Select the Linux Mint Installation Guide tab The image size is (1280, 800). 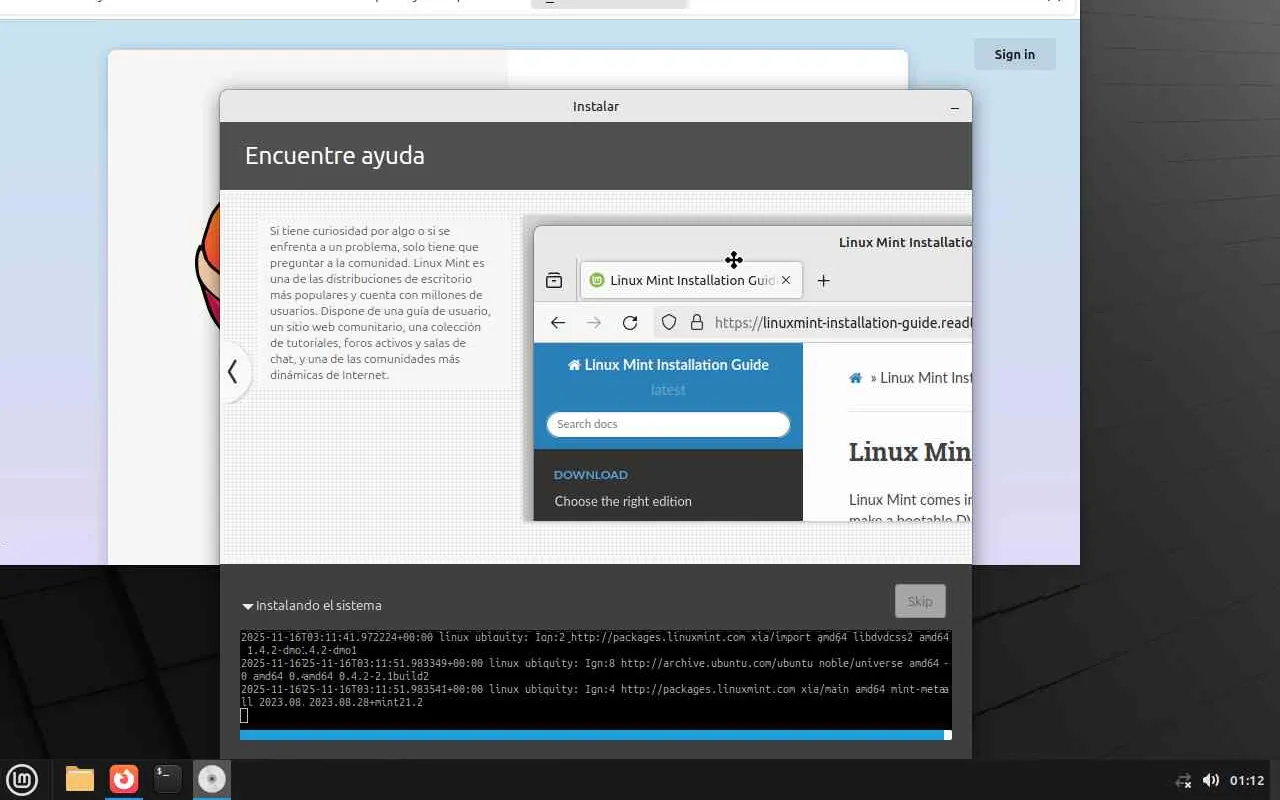point(691,280)
